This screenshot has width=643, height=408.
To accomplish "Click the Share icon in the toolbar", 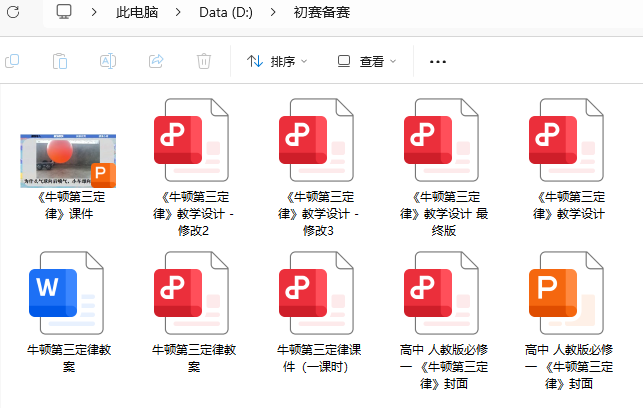I will (x=156, y=61).
